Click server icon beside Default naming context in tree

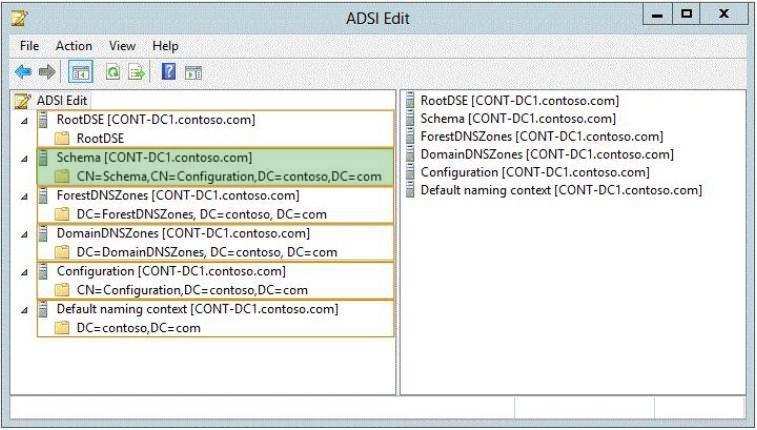coord(43,309)
